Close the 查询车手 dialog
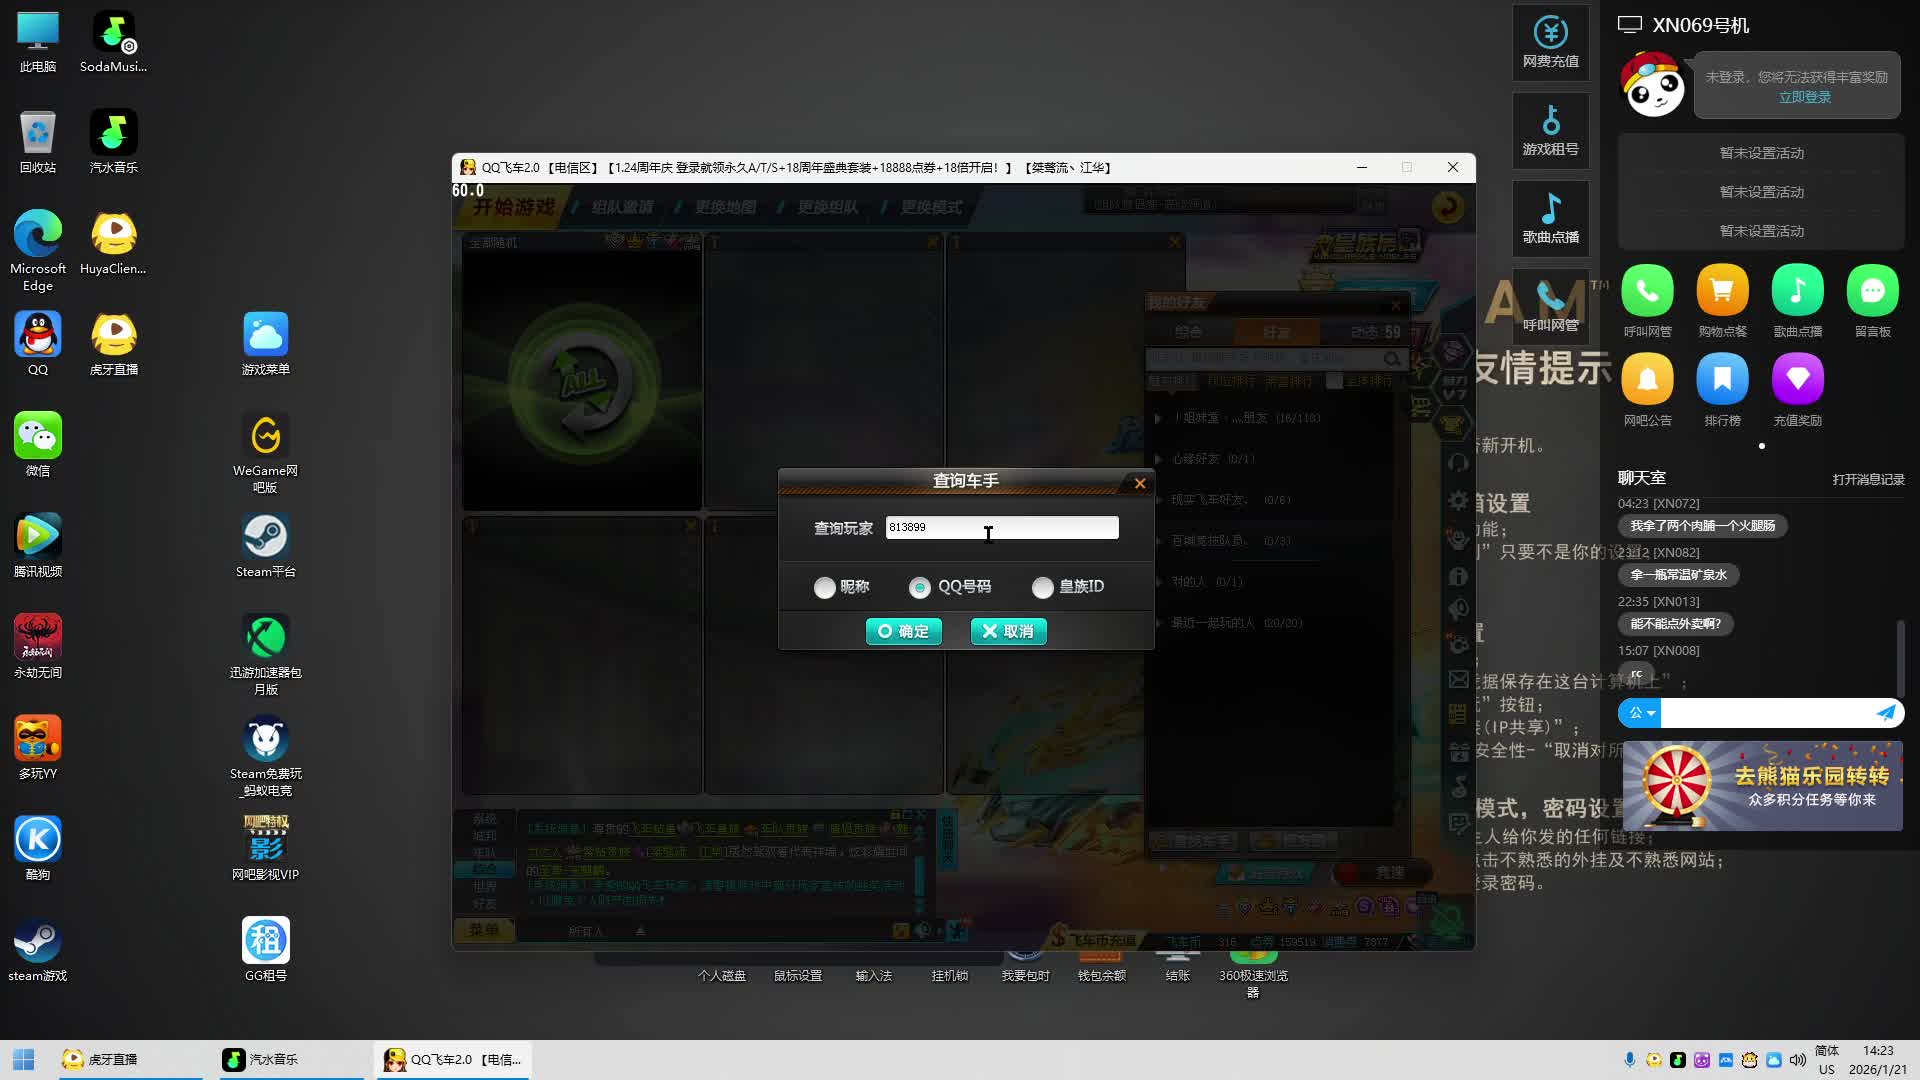 tap(1140, 483)
